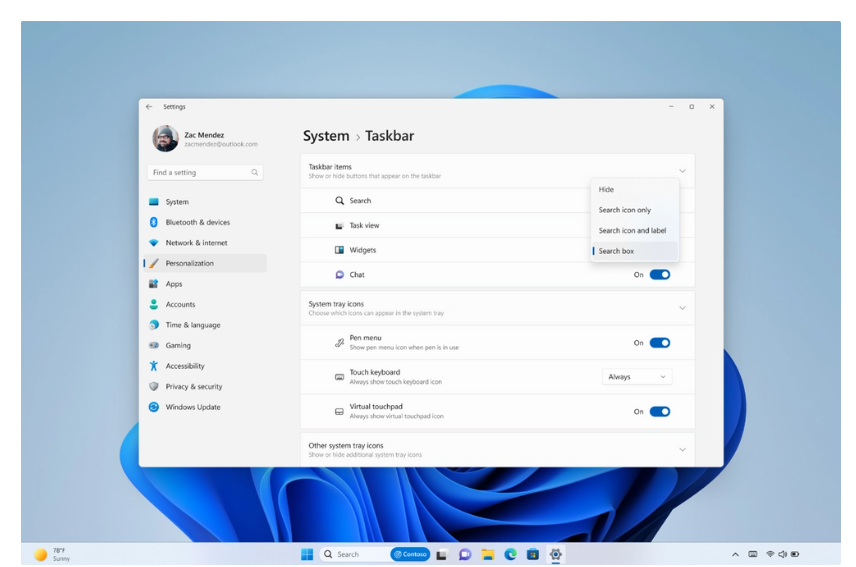
Task: Click the Search magnifier icon row
Action: click(x=339, y=201)
